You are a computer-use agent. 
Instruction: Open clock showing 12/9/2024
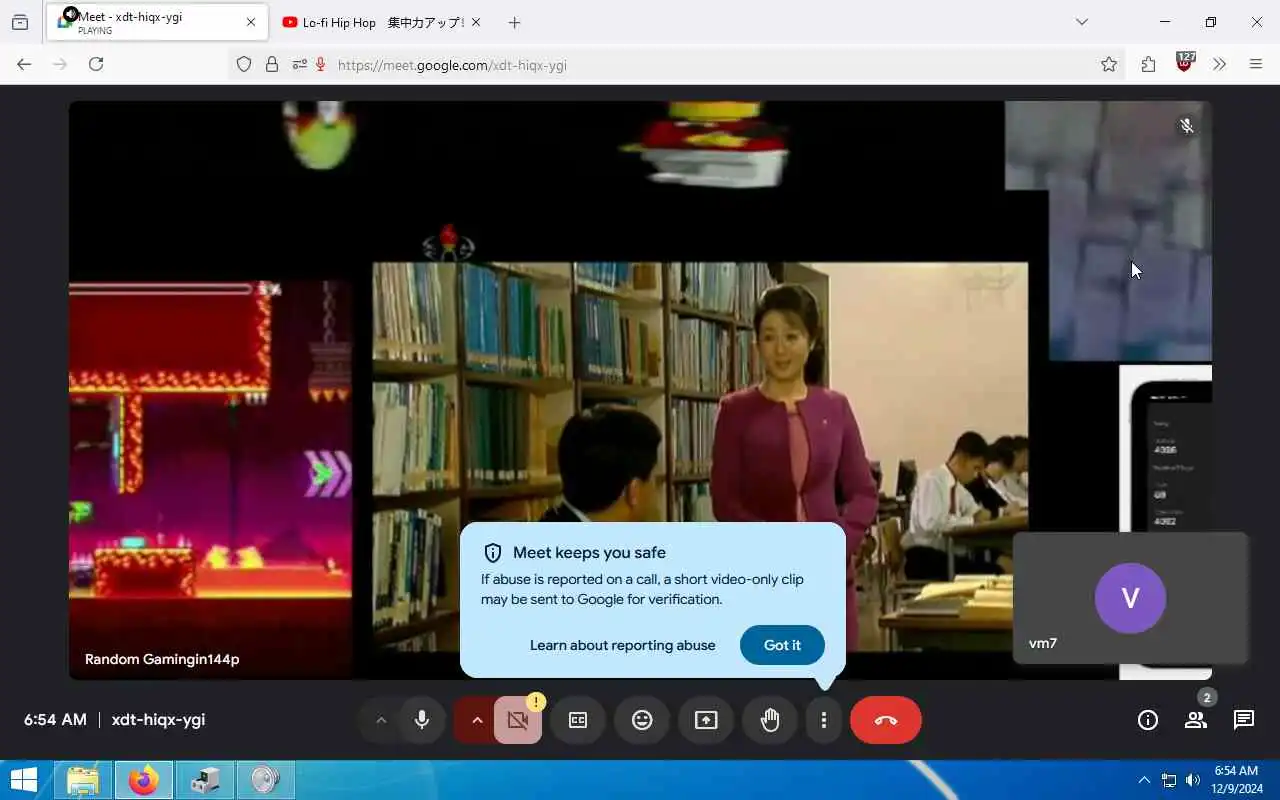(1236, 780)
